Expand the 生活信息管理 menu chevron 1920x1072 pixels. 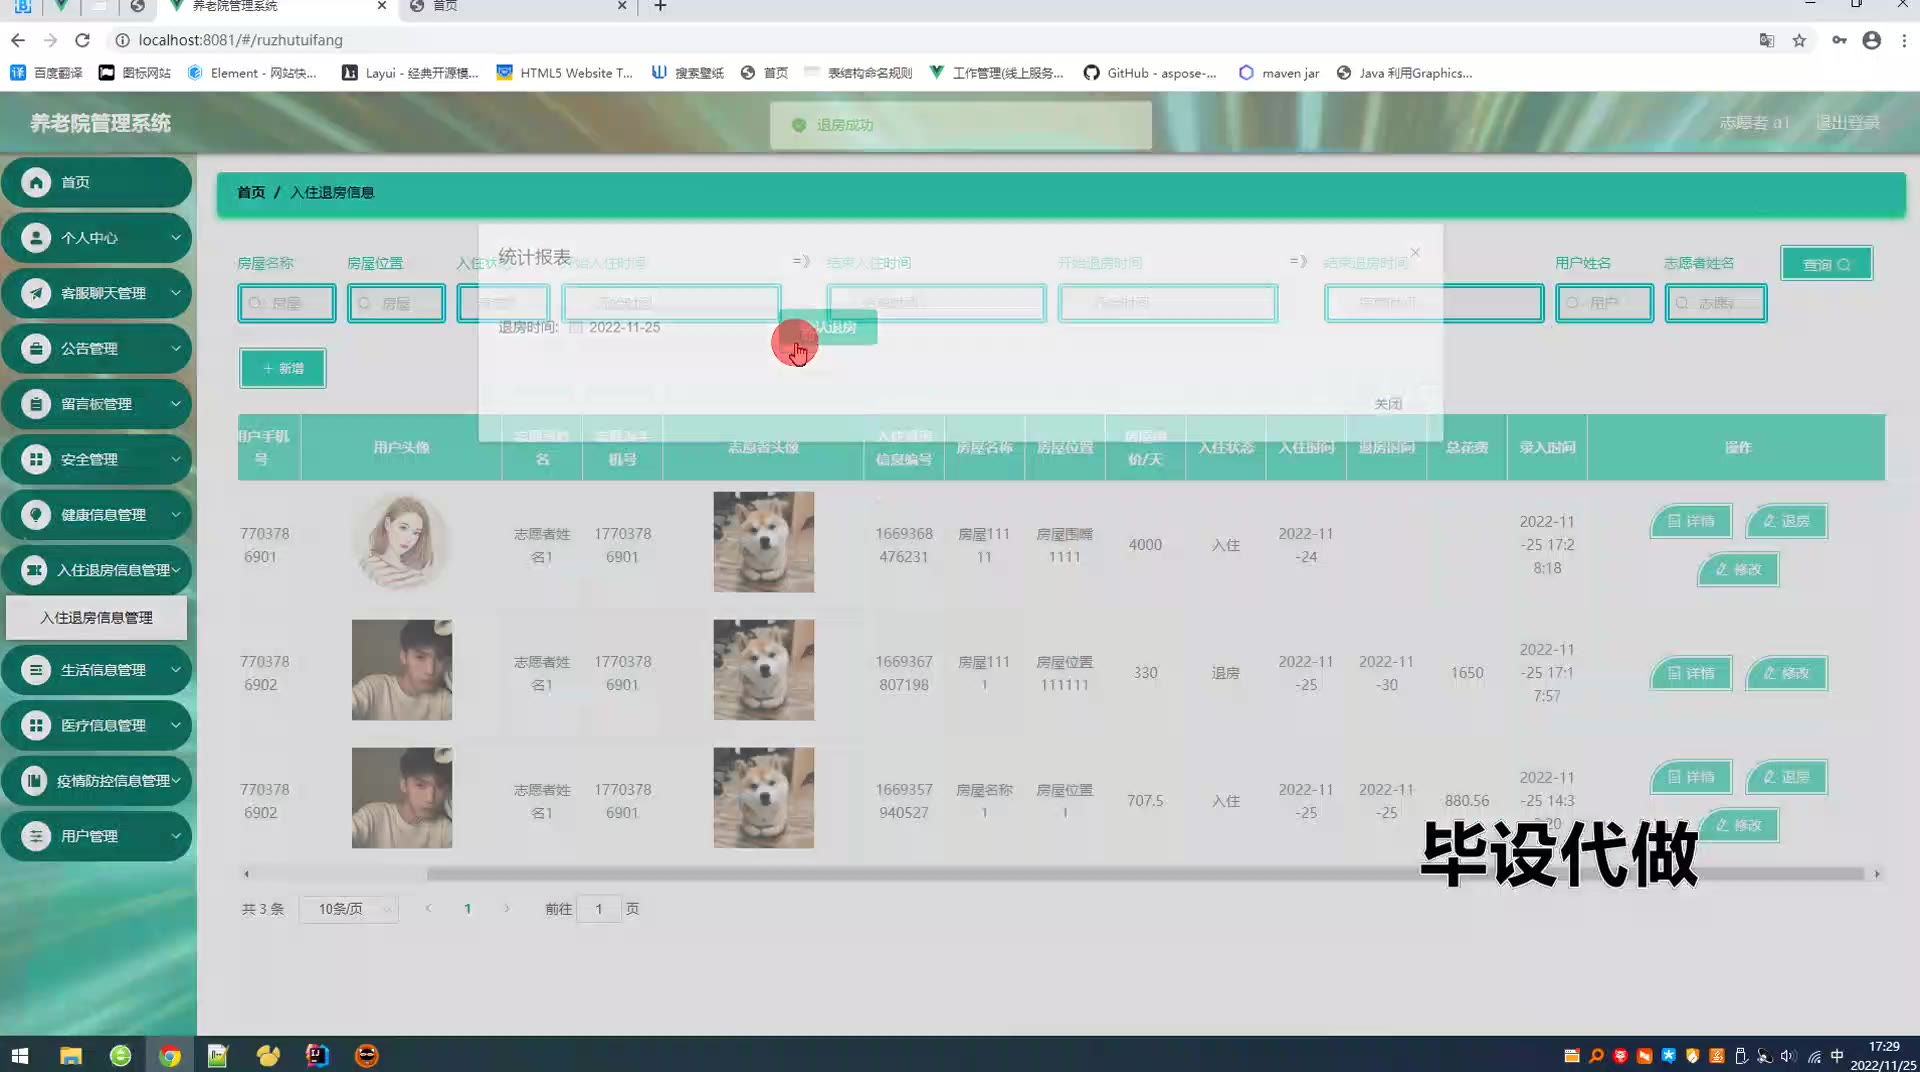[176, 670]
